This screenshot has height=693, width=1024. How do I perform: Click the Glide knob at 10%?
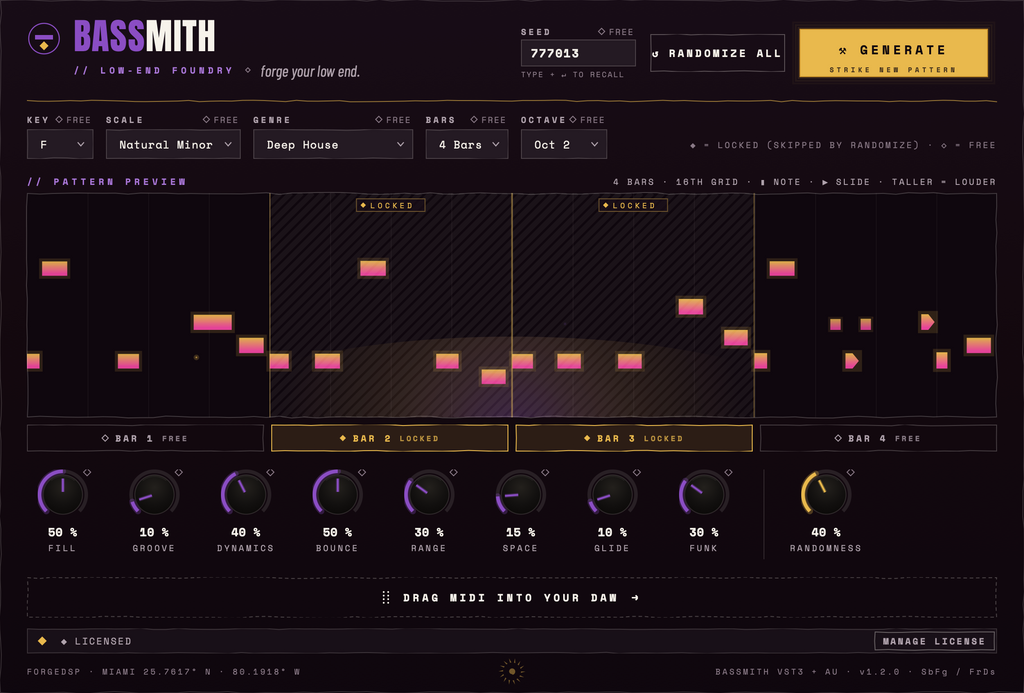point(612,494)
